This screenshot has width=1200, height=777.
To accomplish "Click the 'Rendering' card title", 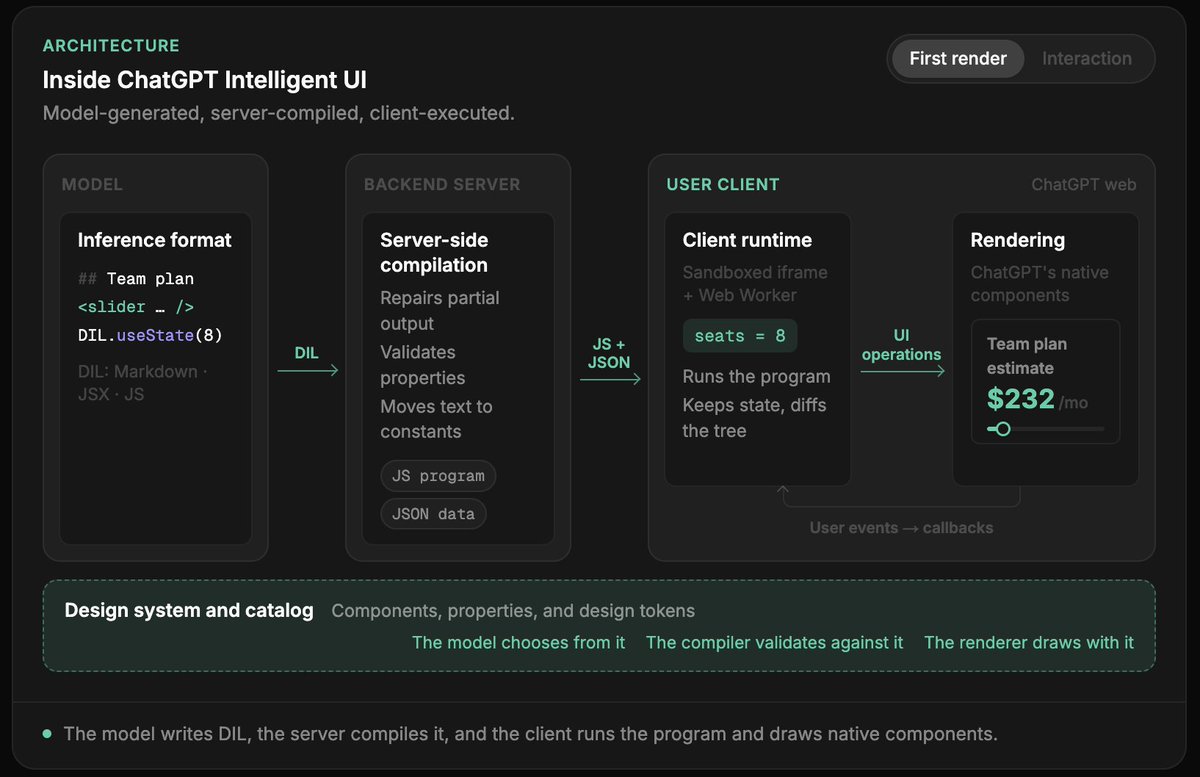I will 1018,240.
